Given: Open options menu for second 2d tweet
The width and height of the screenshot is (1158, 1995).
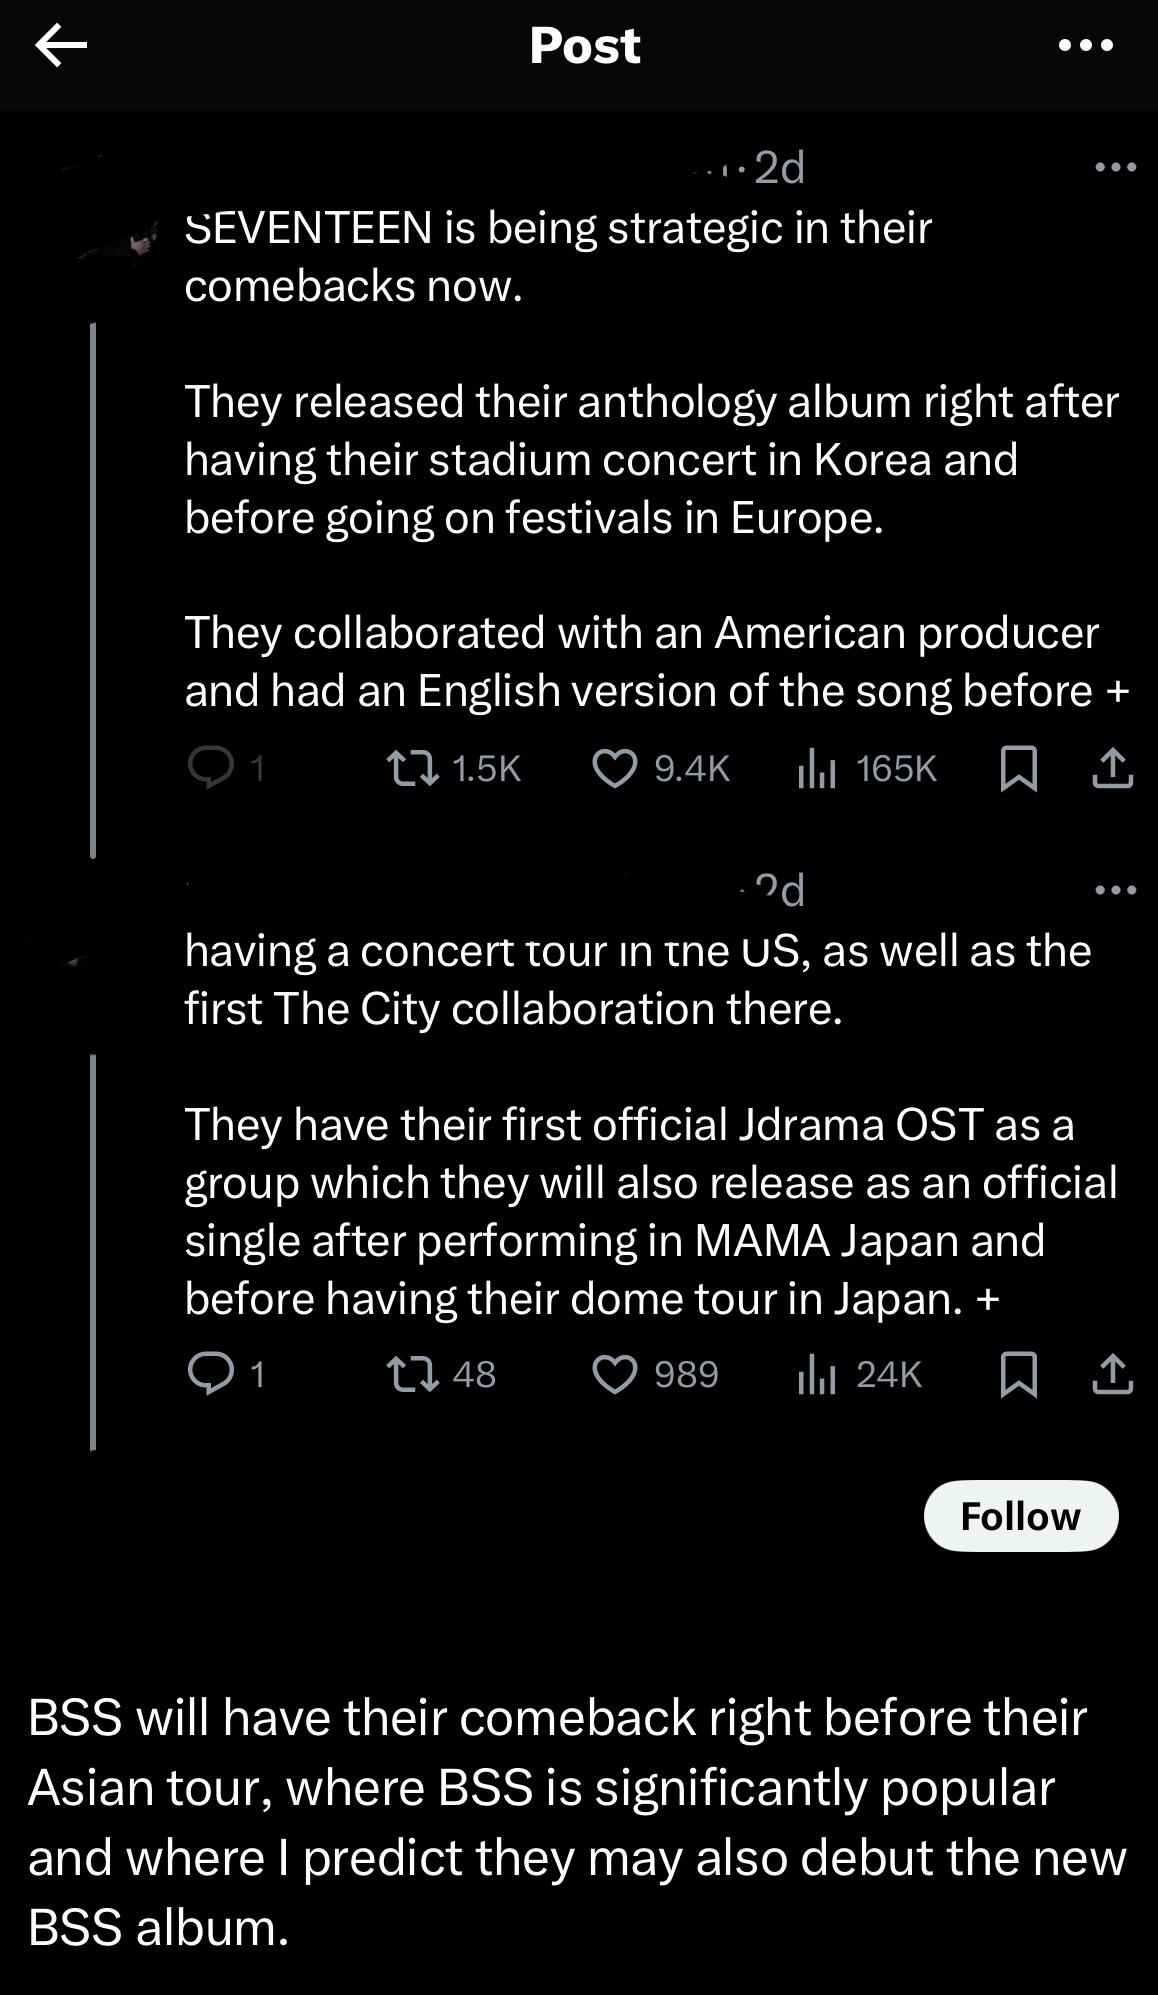Looking at the screenshot, I should (x=1115, y=889).
